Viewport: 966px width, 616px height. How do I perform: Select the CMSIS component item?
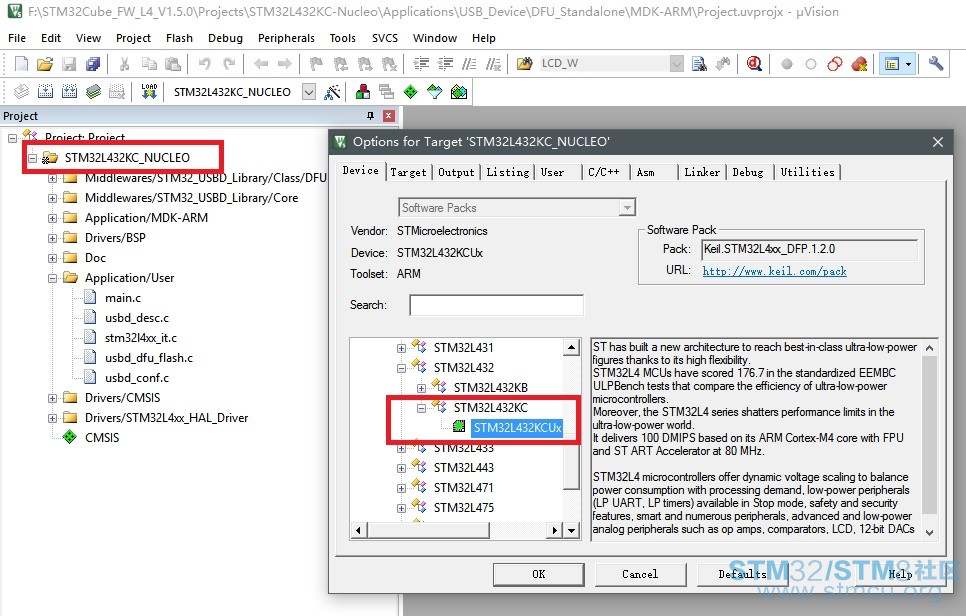[102, 438]
